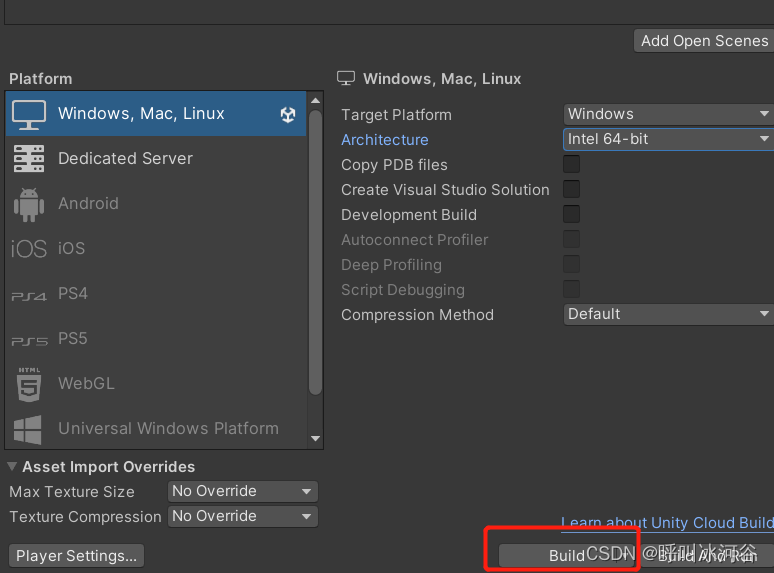Open the Max Texture Size dropdown
Image resolution: width=774 pixels, height=573 pixels.
243,491
